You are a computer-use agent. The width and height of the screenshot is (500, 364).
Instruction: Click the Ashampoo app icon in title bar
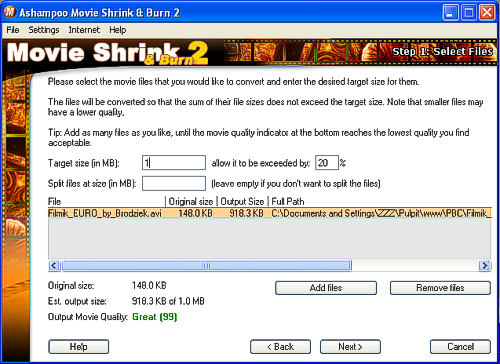click(10, 12)
